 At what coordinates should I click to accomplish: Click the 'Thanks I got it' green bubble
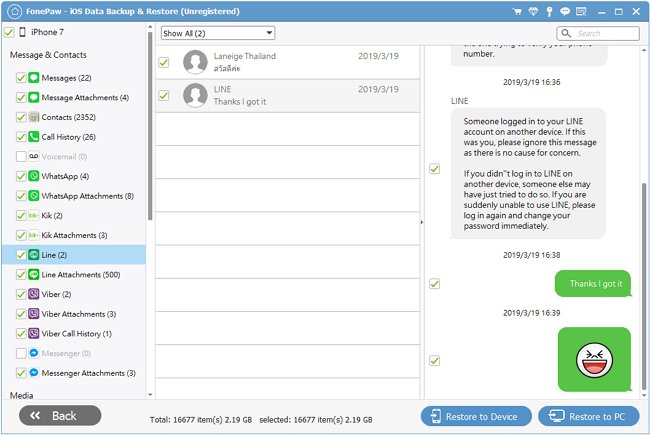coord(593,283)
